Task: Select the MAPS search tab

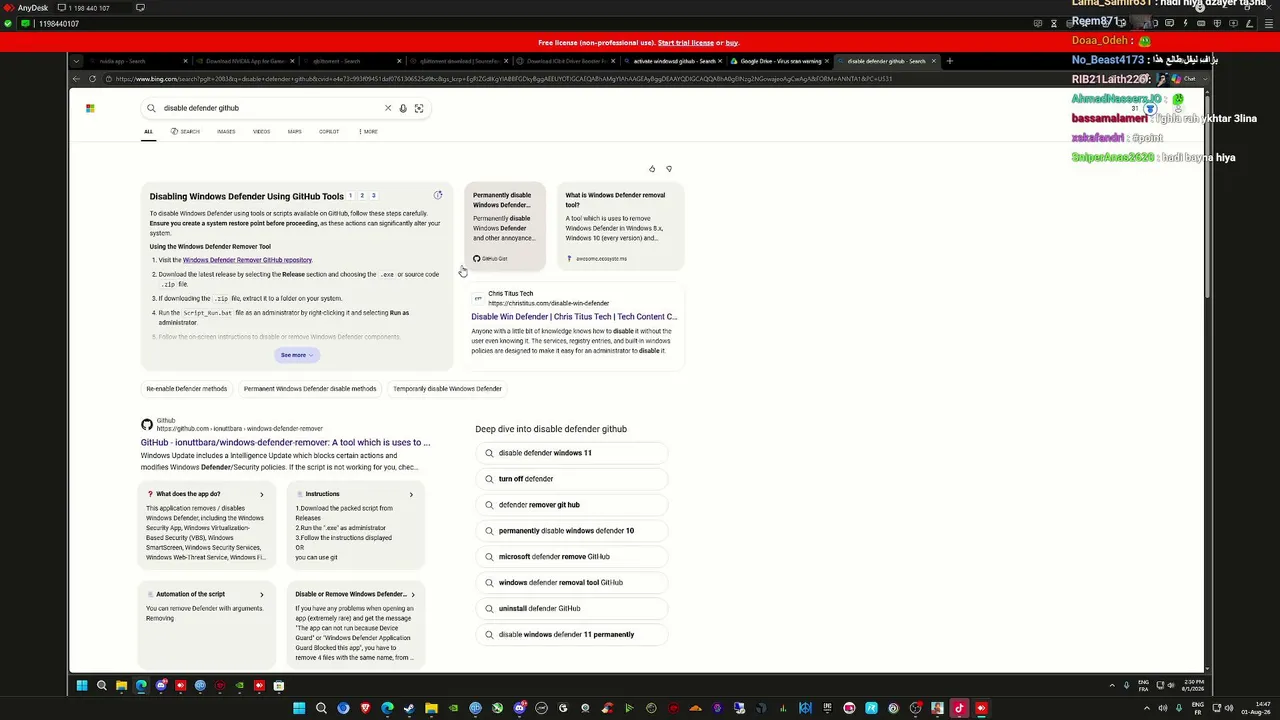Action: pyautogui.click(x=295, y=131)
